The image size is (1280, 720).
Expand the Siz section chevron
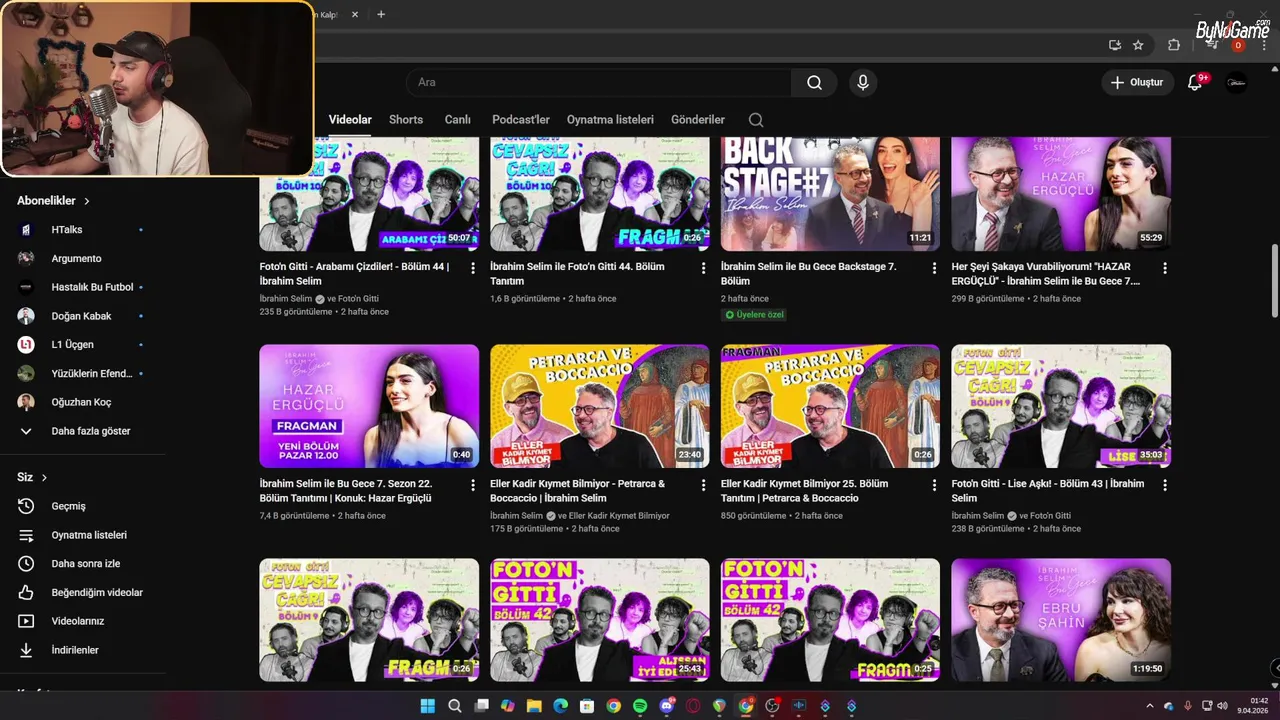pos(44,478)
